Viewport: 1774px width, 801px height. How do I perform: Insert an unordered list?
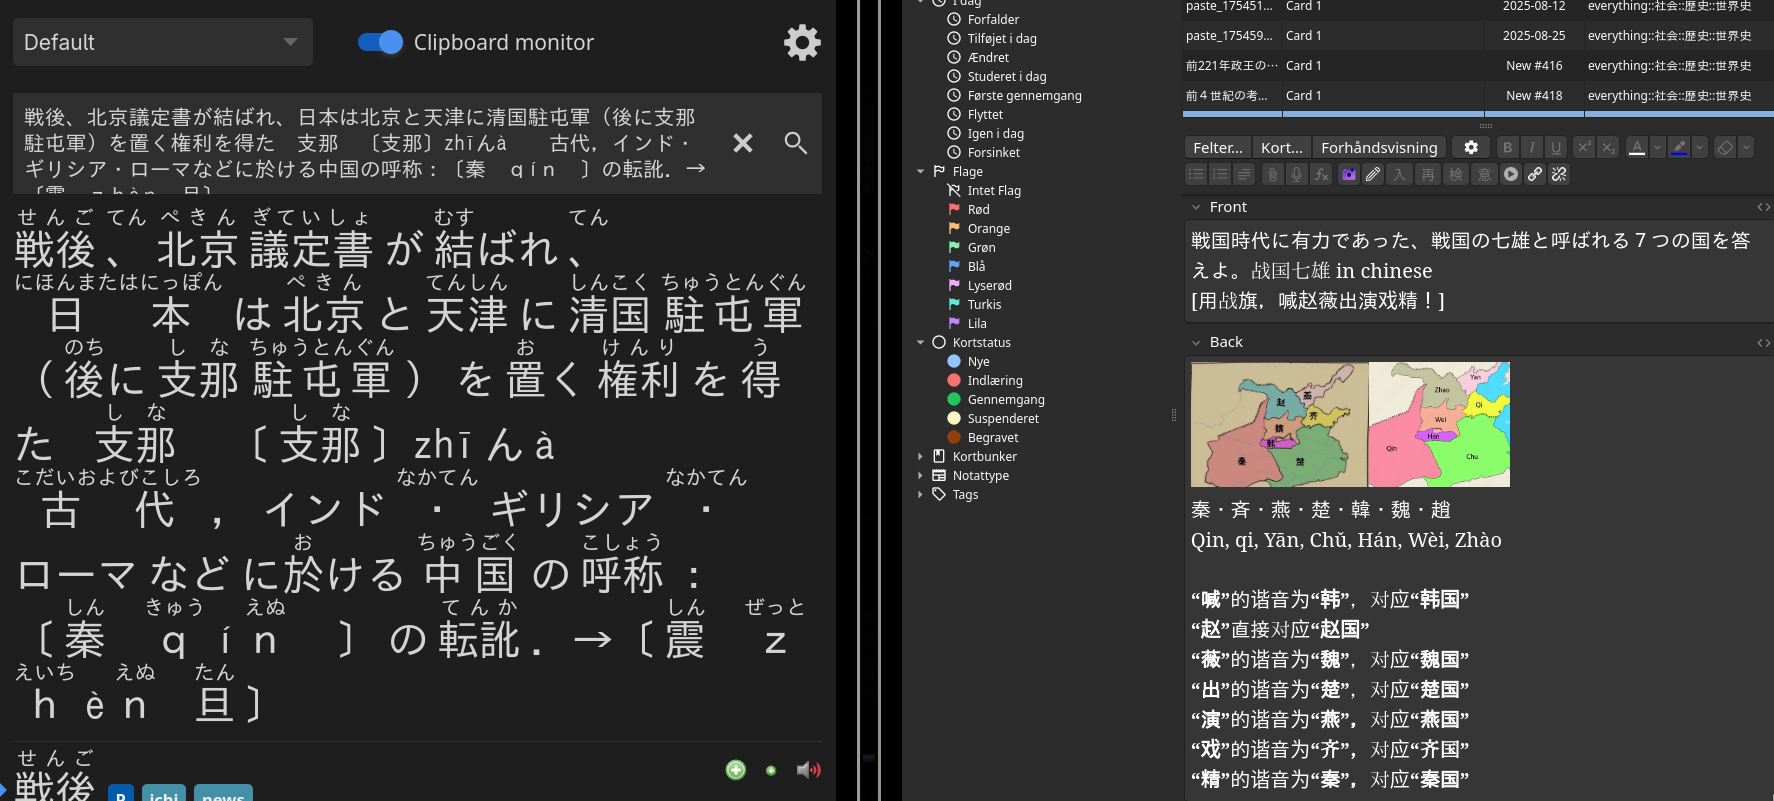1196,174
